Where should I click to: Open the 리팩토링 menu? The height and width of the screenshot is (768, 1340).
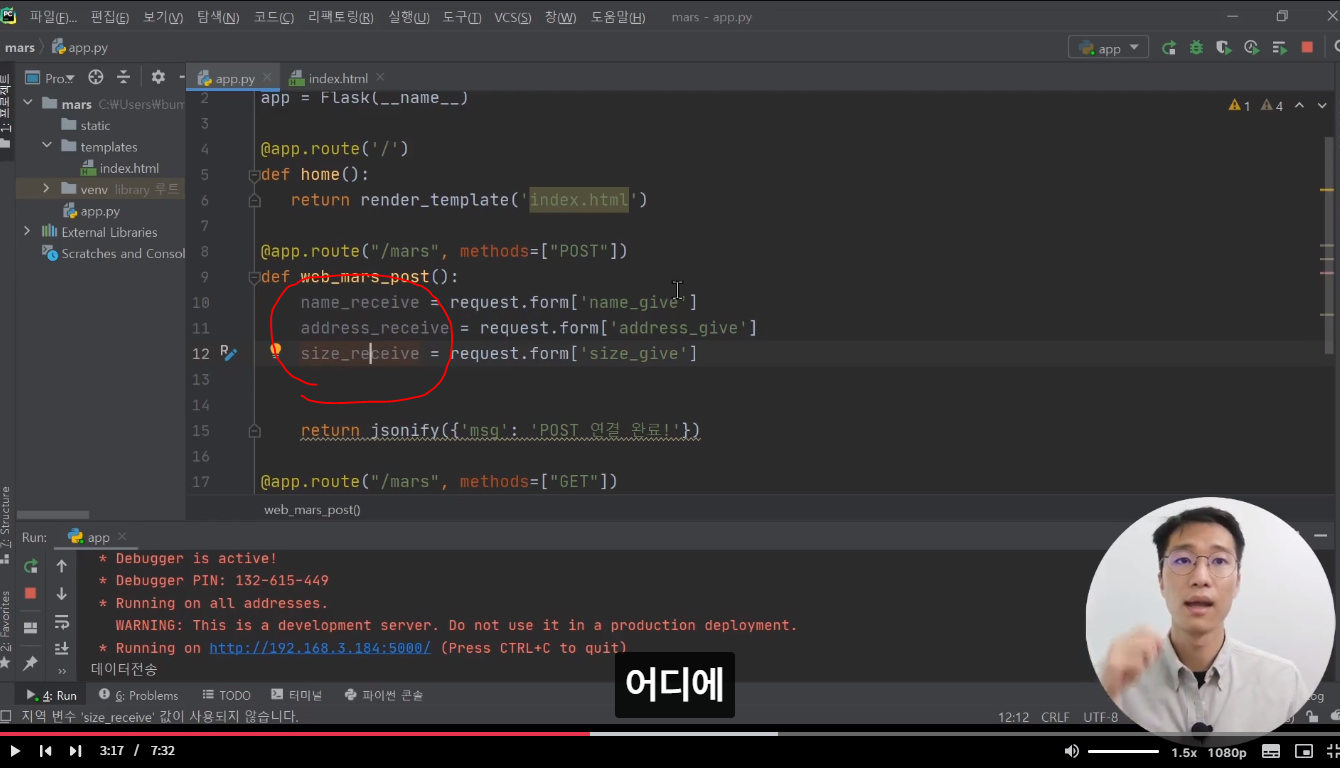pyautogui.click(x=341, y=17)
